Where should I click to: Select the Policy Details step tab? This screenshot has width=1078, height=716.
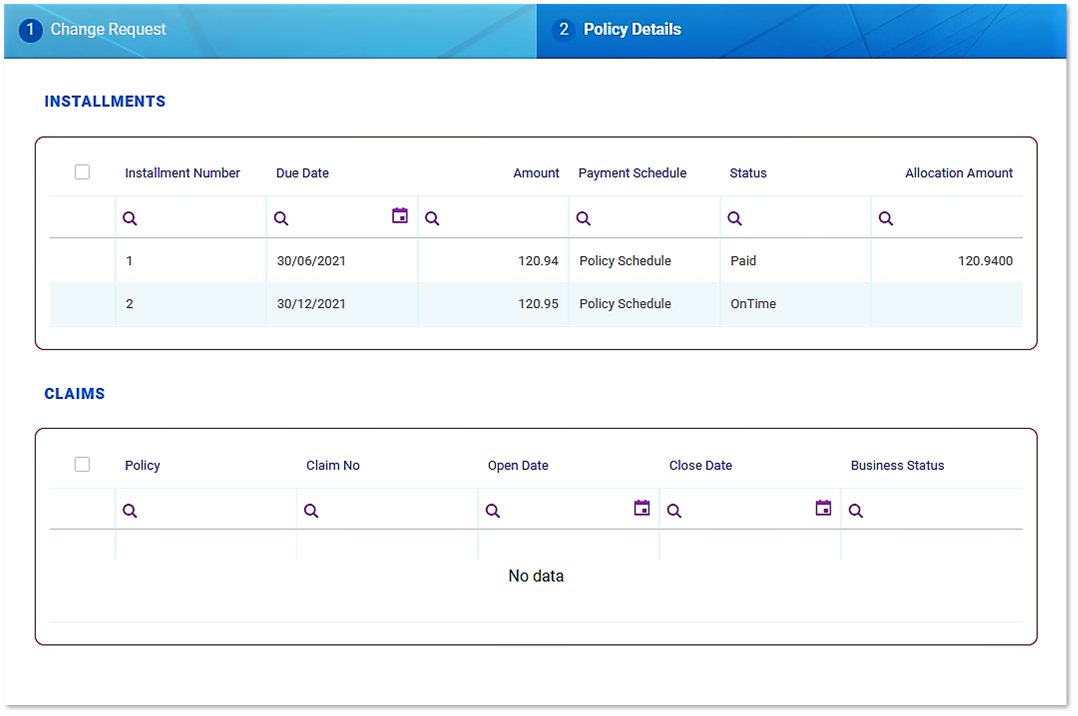pyautogui.click(x=631, y=30)
